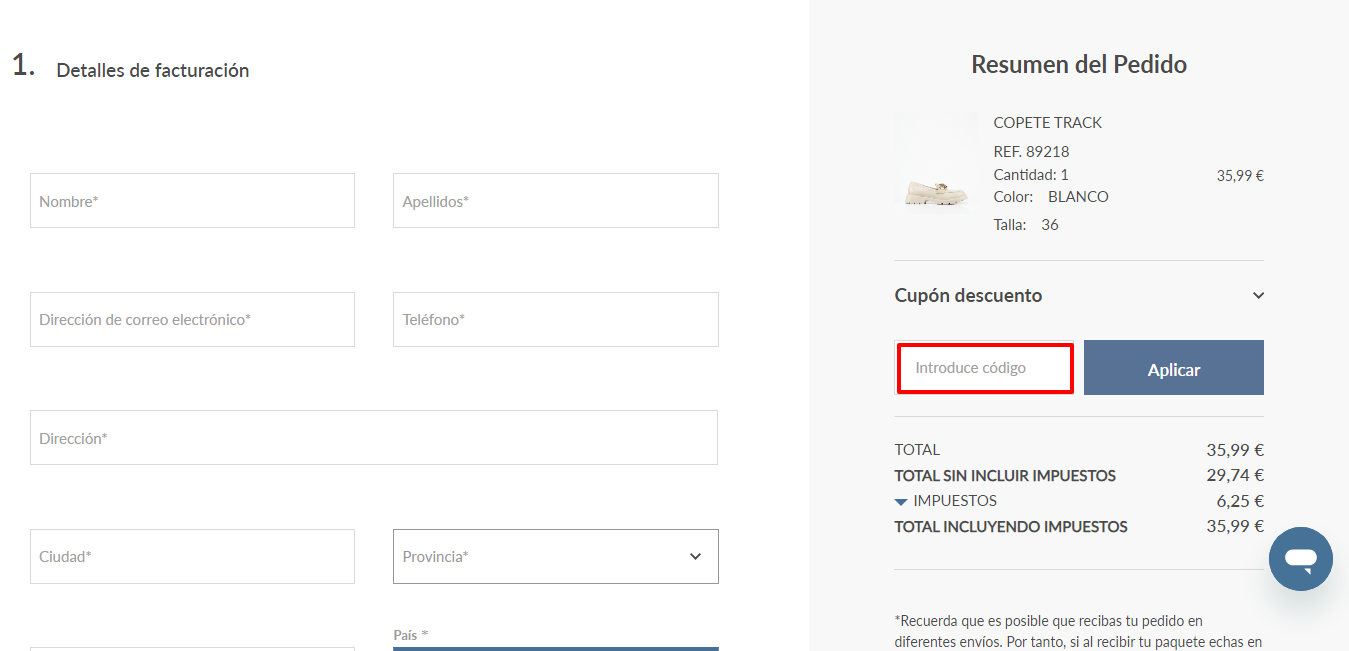Image resolution: width=1349 pixels, height=651 pixels.
Task: Click the Talla: 36 text
Action: click(1026, 225)
